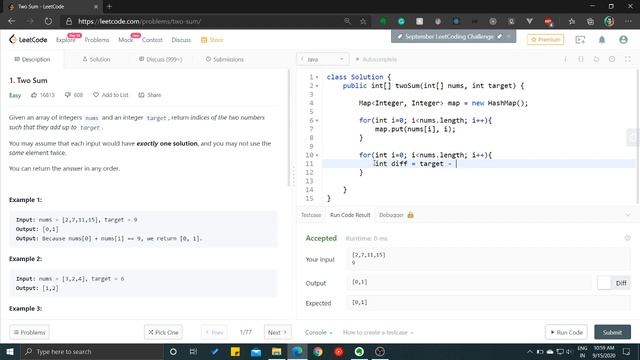Open the Store navigation link

pyautogui.click(x=212, y=40)
